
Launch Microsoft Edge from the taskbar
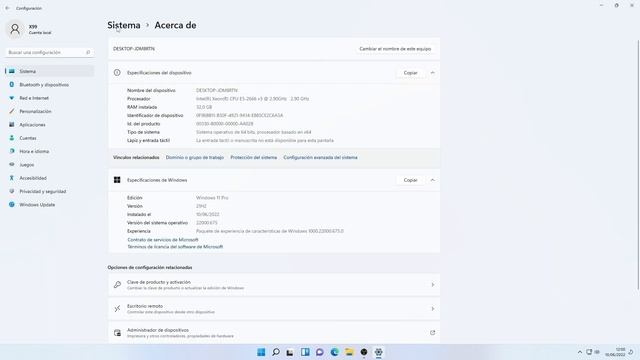coord(334,352)
